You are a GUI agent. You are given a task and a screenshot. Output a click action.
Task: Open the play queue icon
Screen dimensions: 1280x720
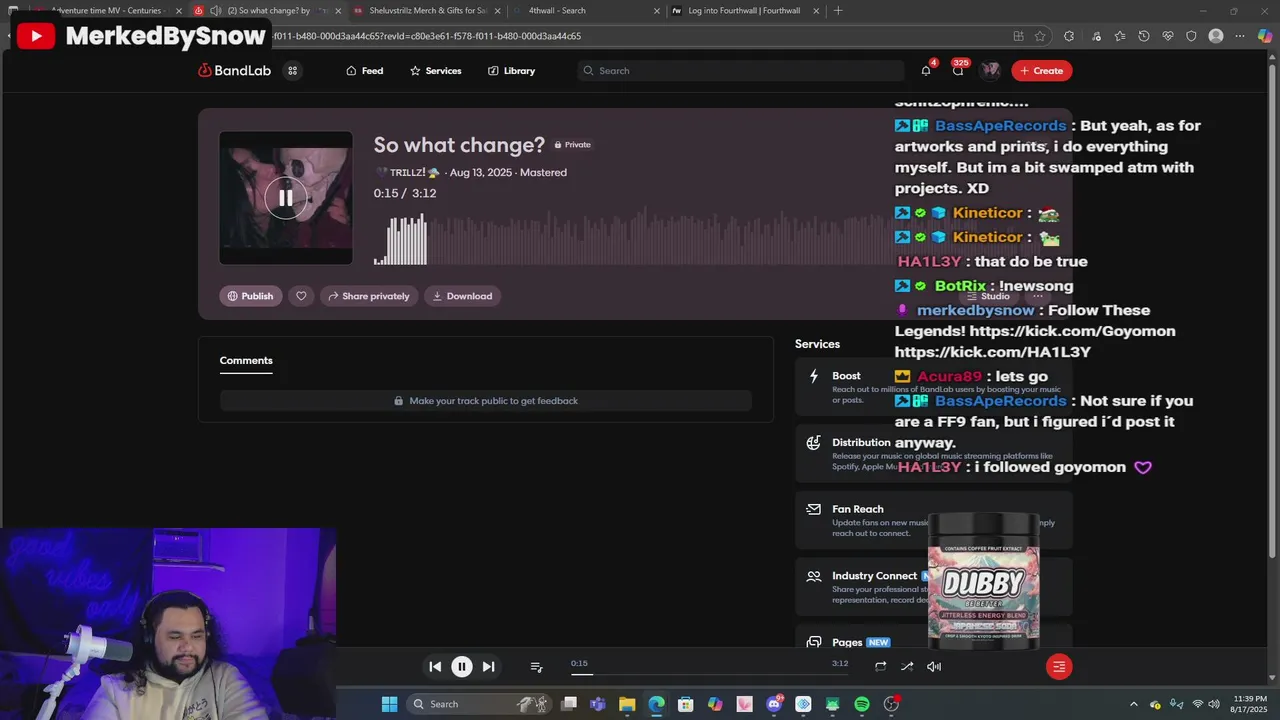tap(536, 667)
